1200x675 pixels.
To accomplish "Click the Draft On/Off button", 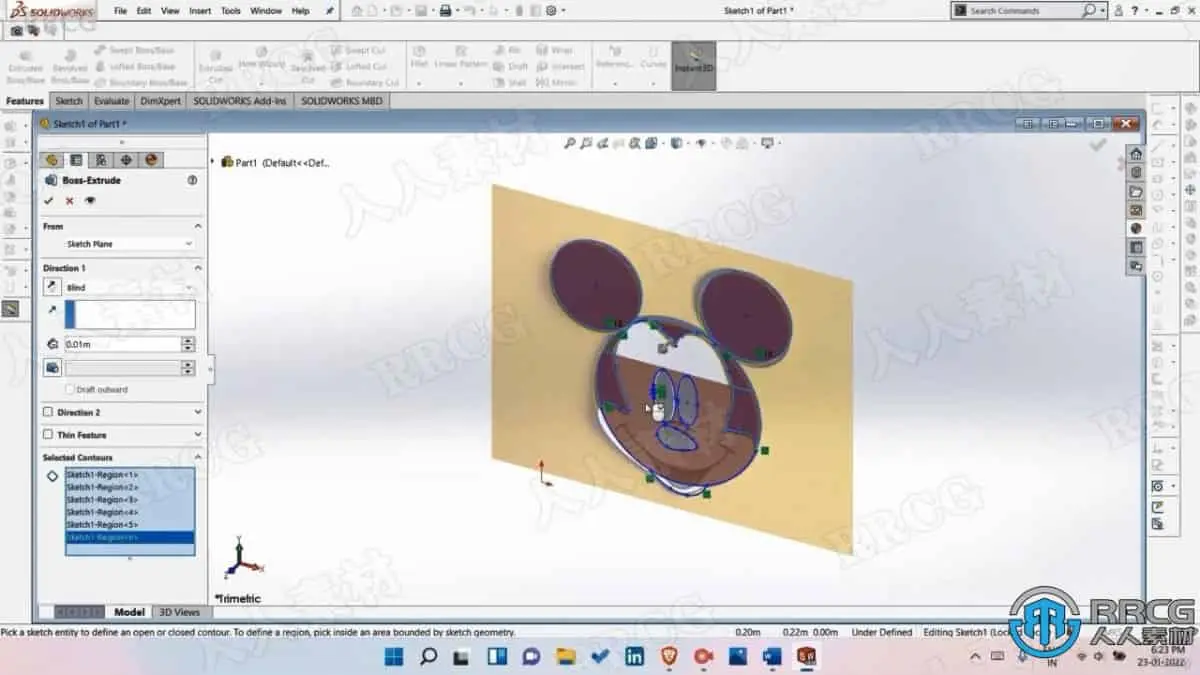I will [x=52, y=368].
